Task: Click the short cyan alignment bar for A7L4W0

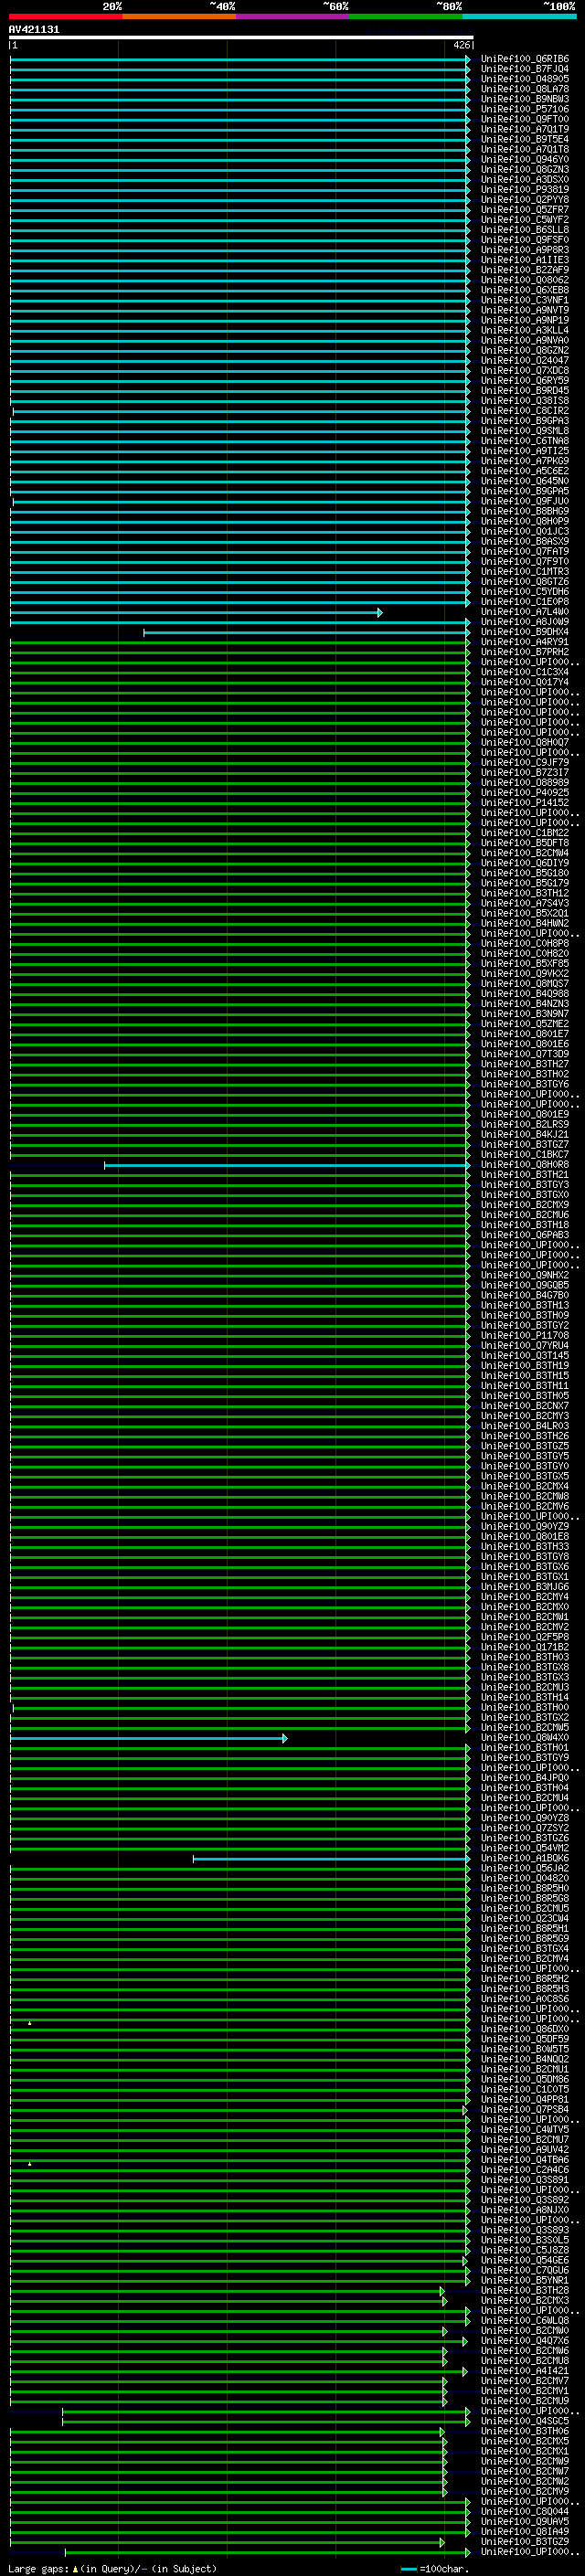Action: 196,612
